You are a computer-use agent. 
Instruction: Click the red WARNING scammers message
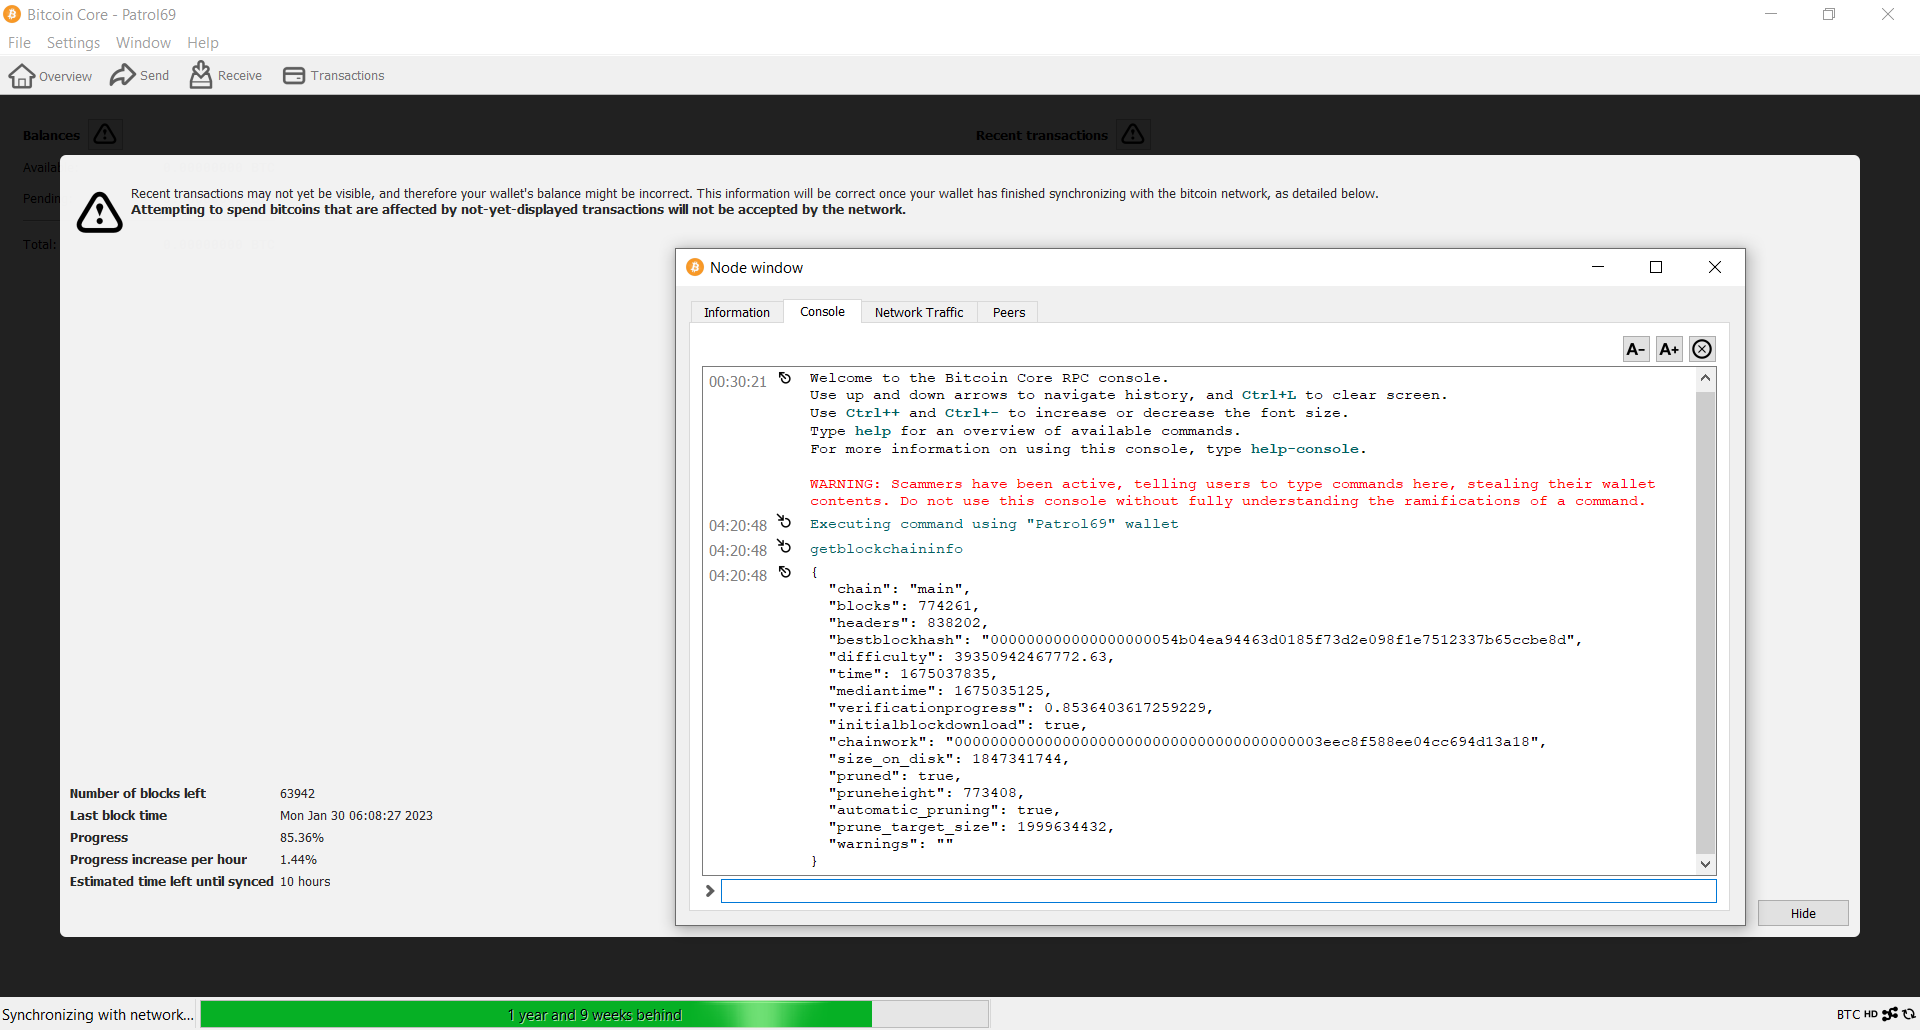click(x=1232, y=493)
